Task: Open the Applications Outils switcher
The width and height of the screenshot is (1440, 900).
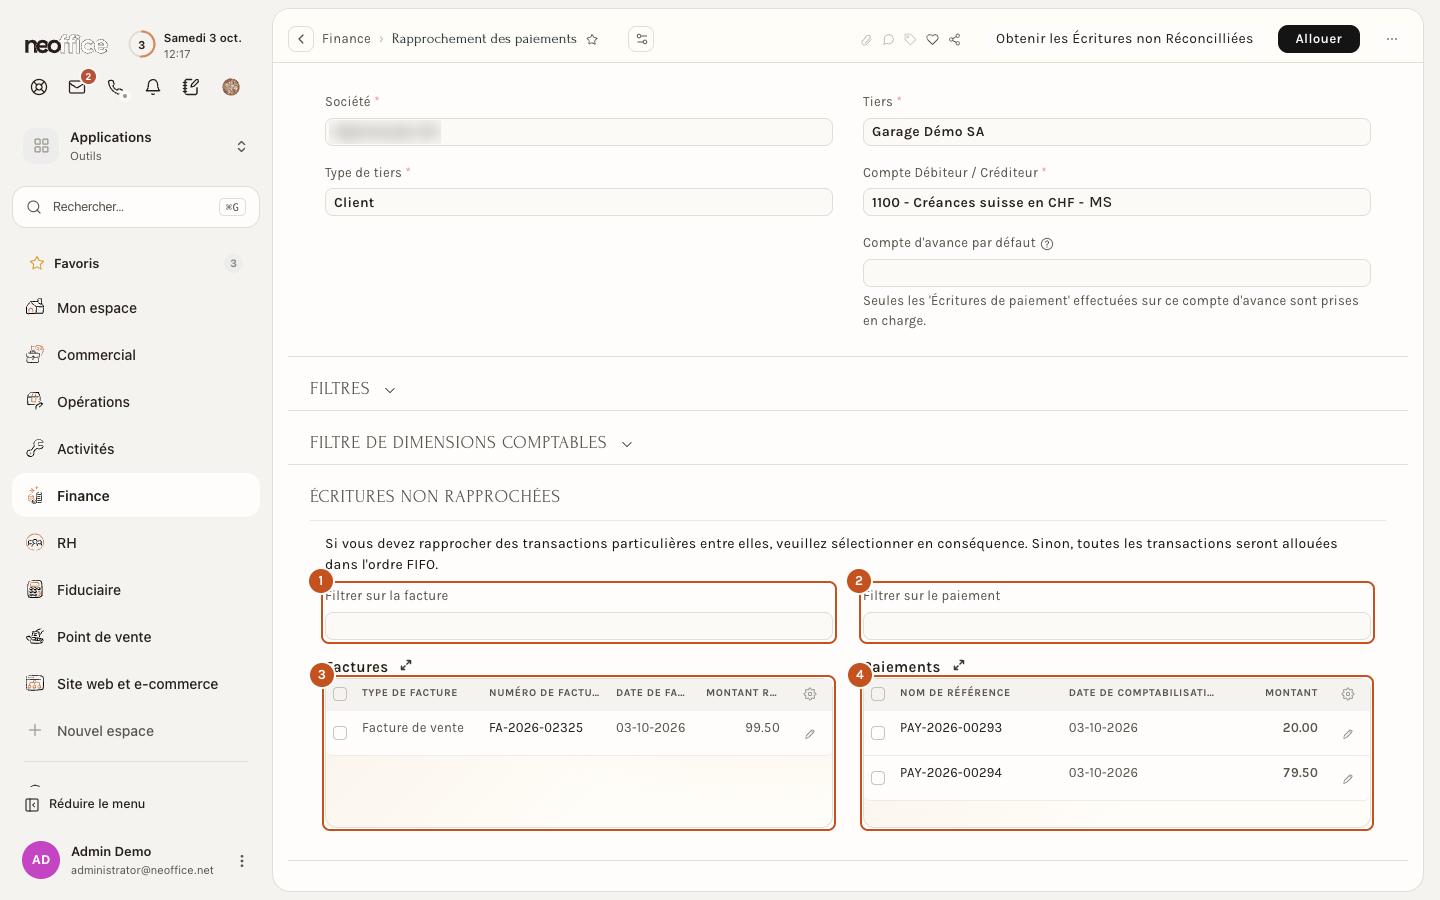Action: pyautogui.click(x=136, y=146)
